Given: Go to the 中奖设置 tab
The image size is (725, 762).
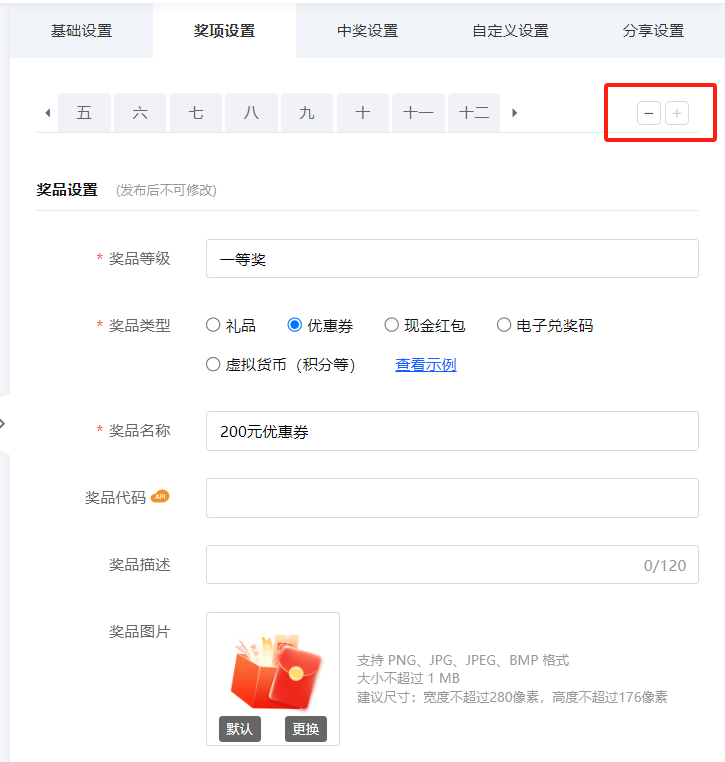Looking at the screenshot, I should tap(367, 31).
